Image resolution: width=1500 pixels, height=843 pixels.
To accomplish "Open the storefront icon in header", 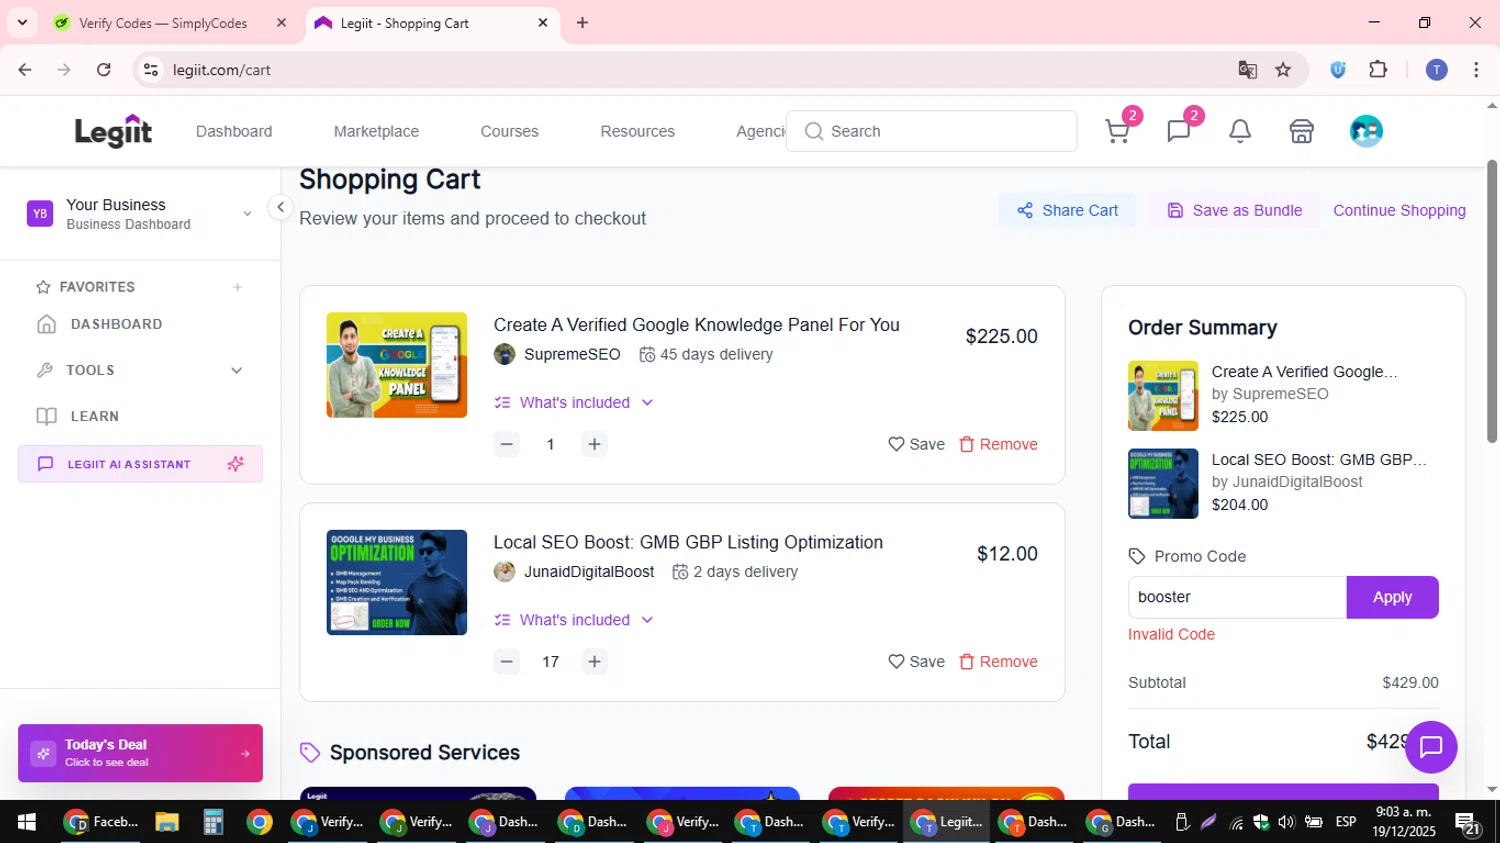I will tap(1301, 131).
